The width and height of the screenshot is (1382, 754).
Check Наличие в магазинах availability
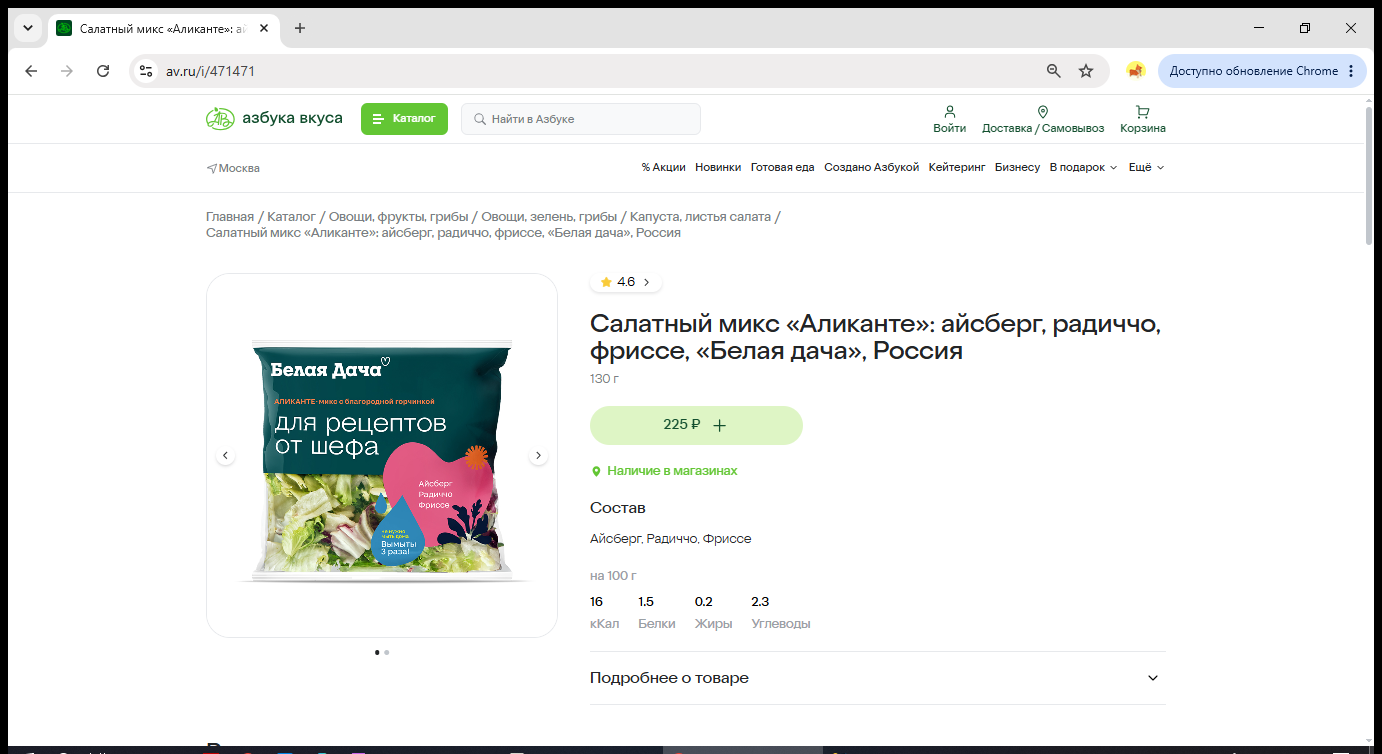pos(664,471)
